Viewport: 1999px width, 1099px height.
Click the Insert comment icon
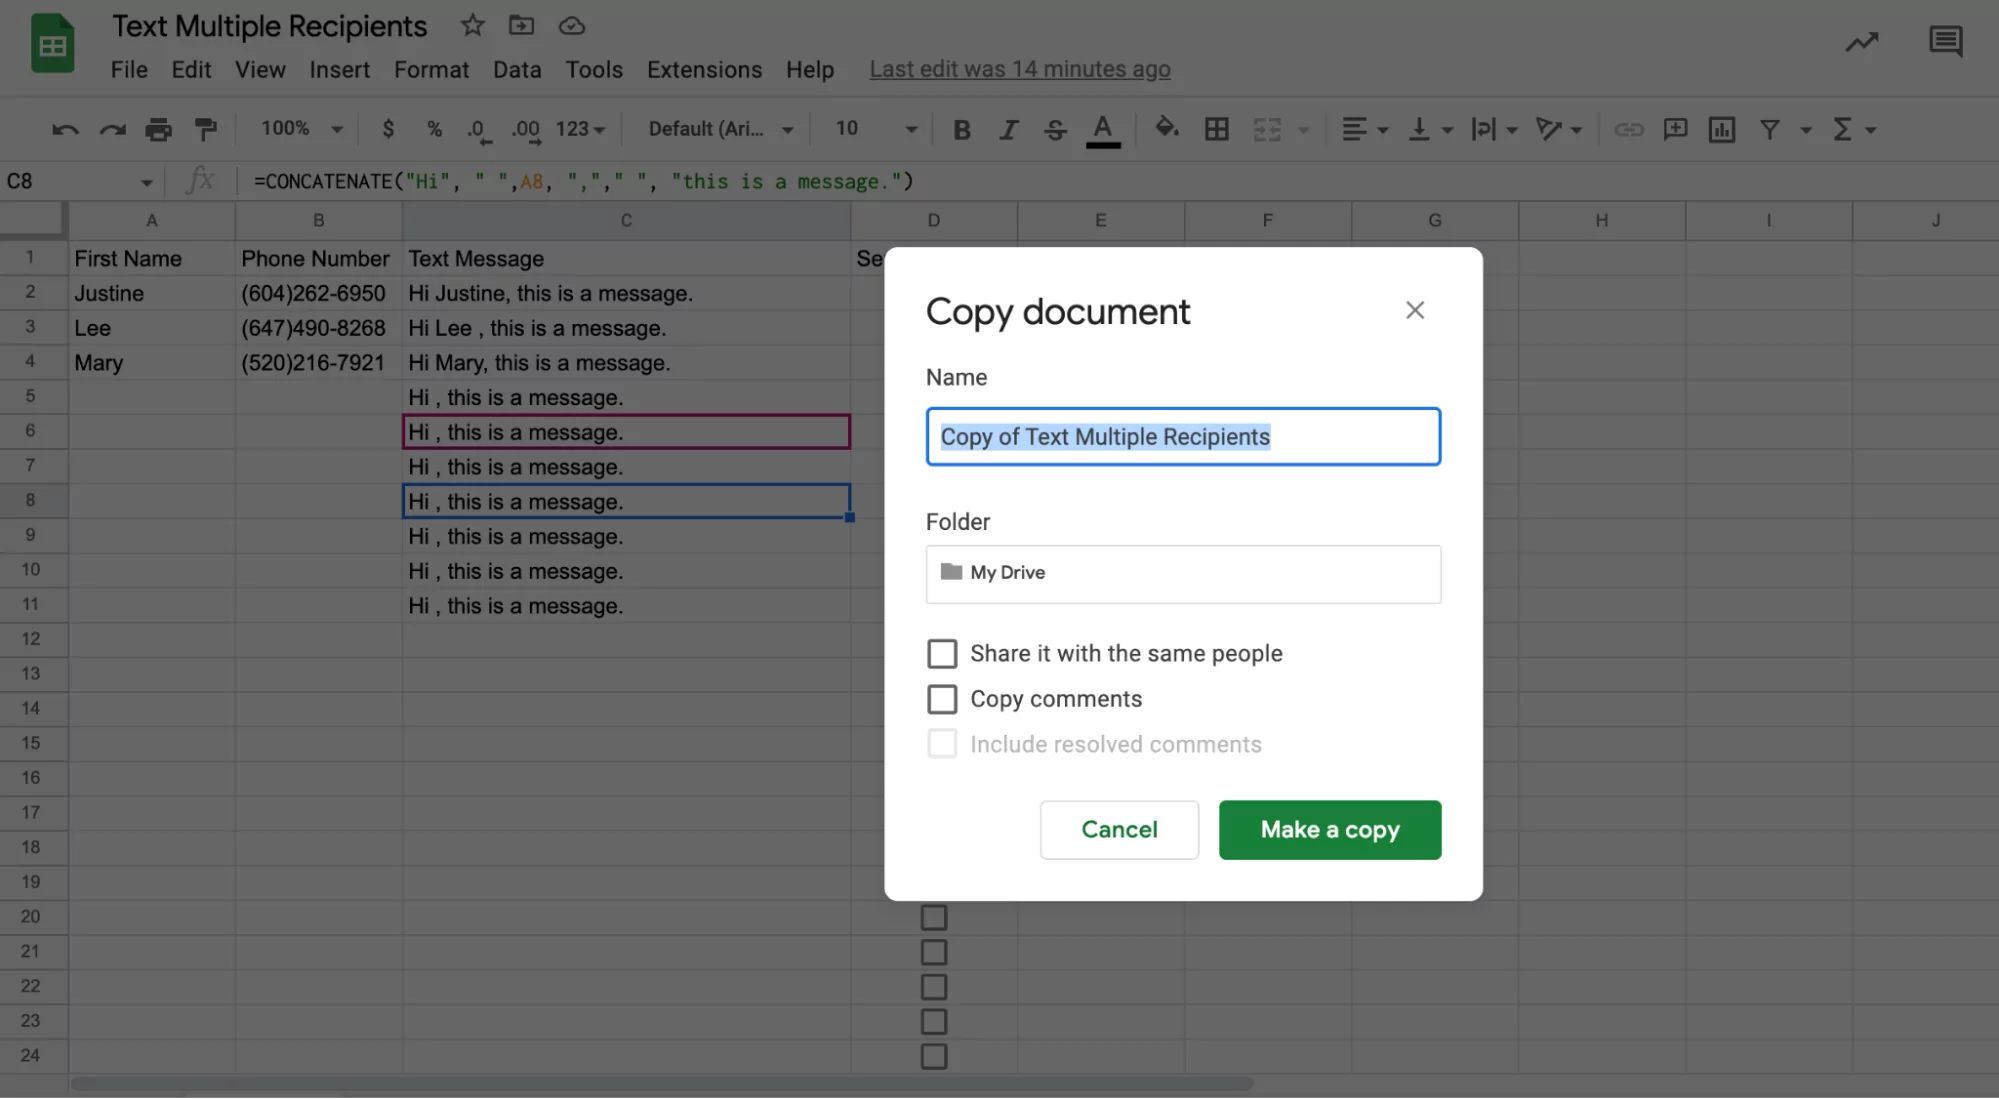tap(1676, 129)
